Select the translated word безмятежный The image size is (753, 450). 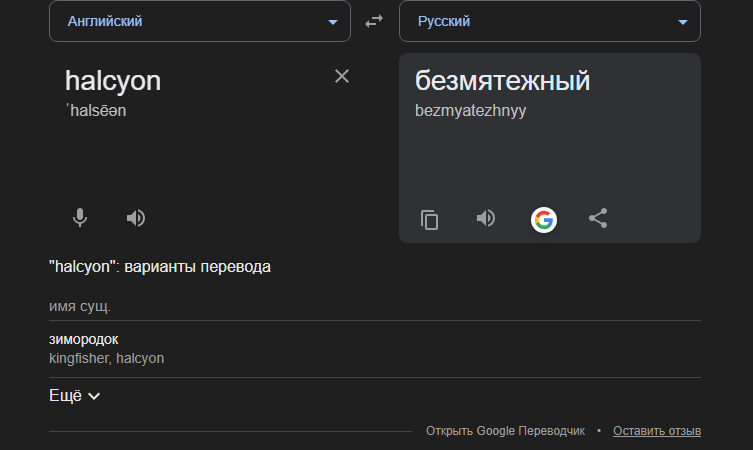tap(502, 81)
